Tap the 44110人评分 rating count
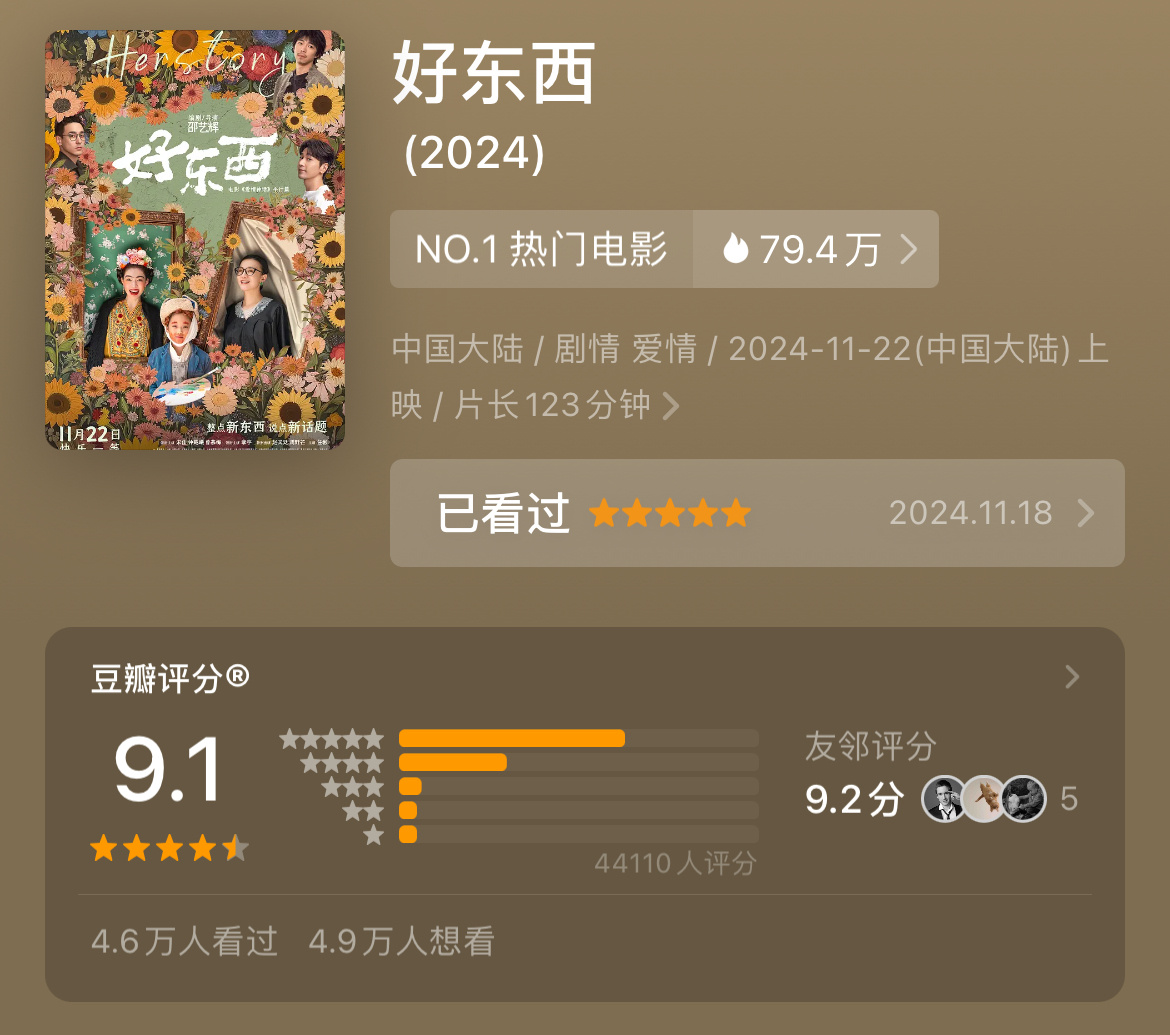The width and height of the screenshot is (1170, 1035). [675, 863]
